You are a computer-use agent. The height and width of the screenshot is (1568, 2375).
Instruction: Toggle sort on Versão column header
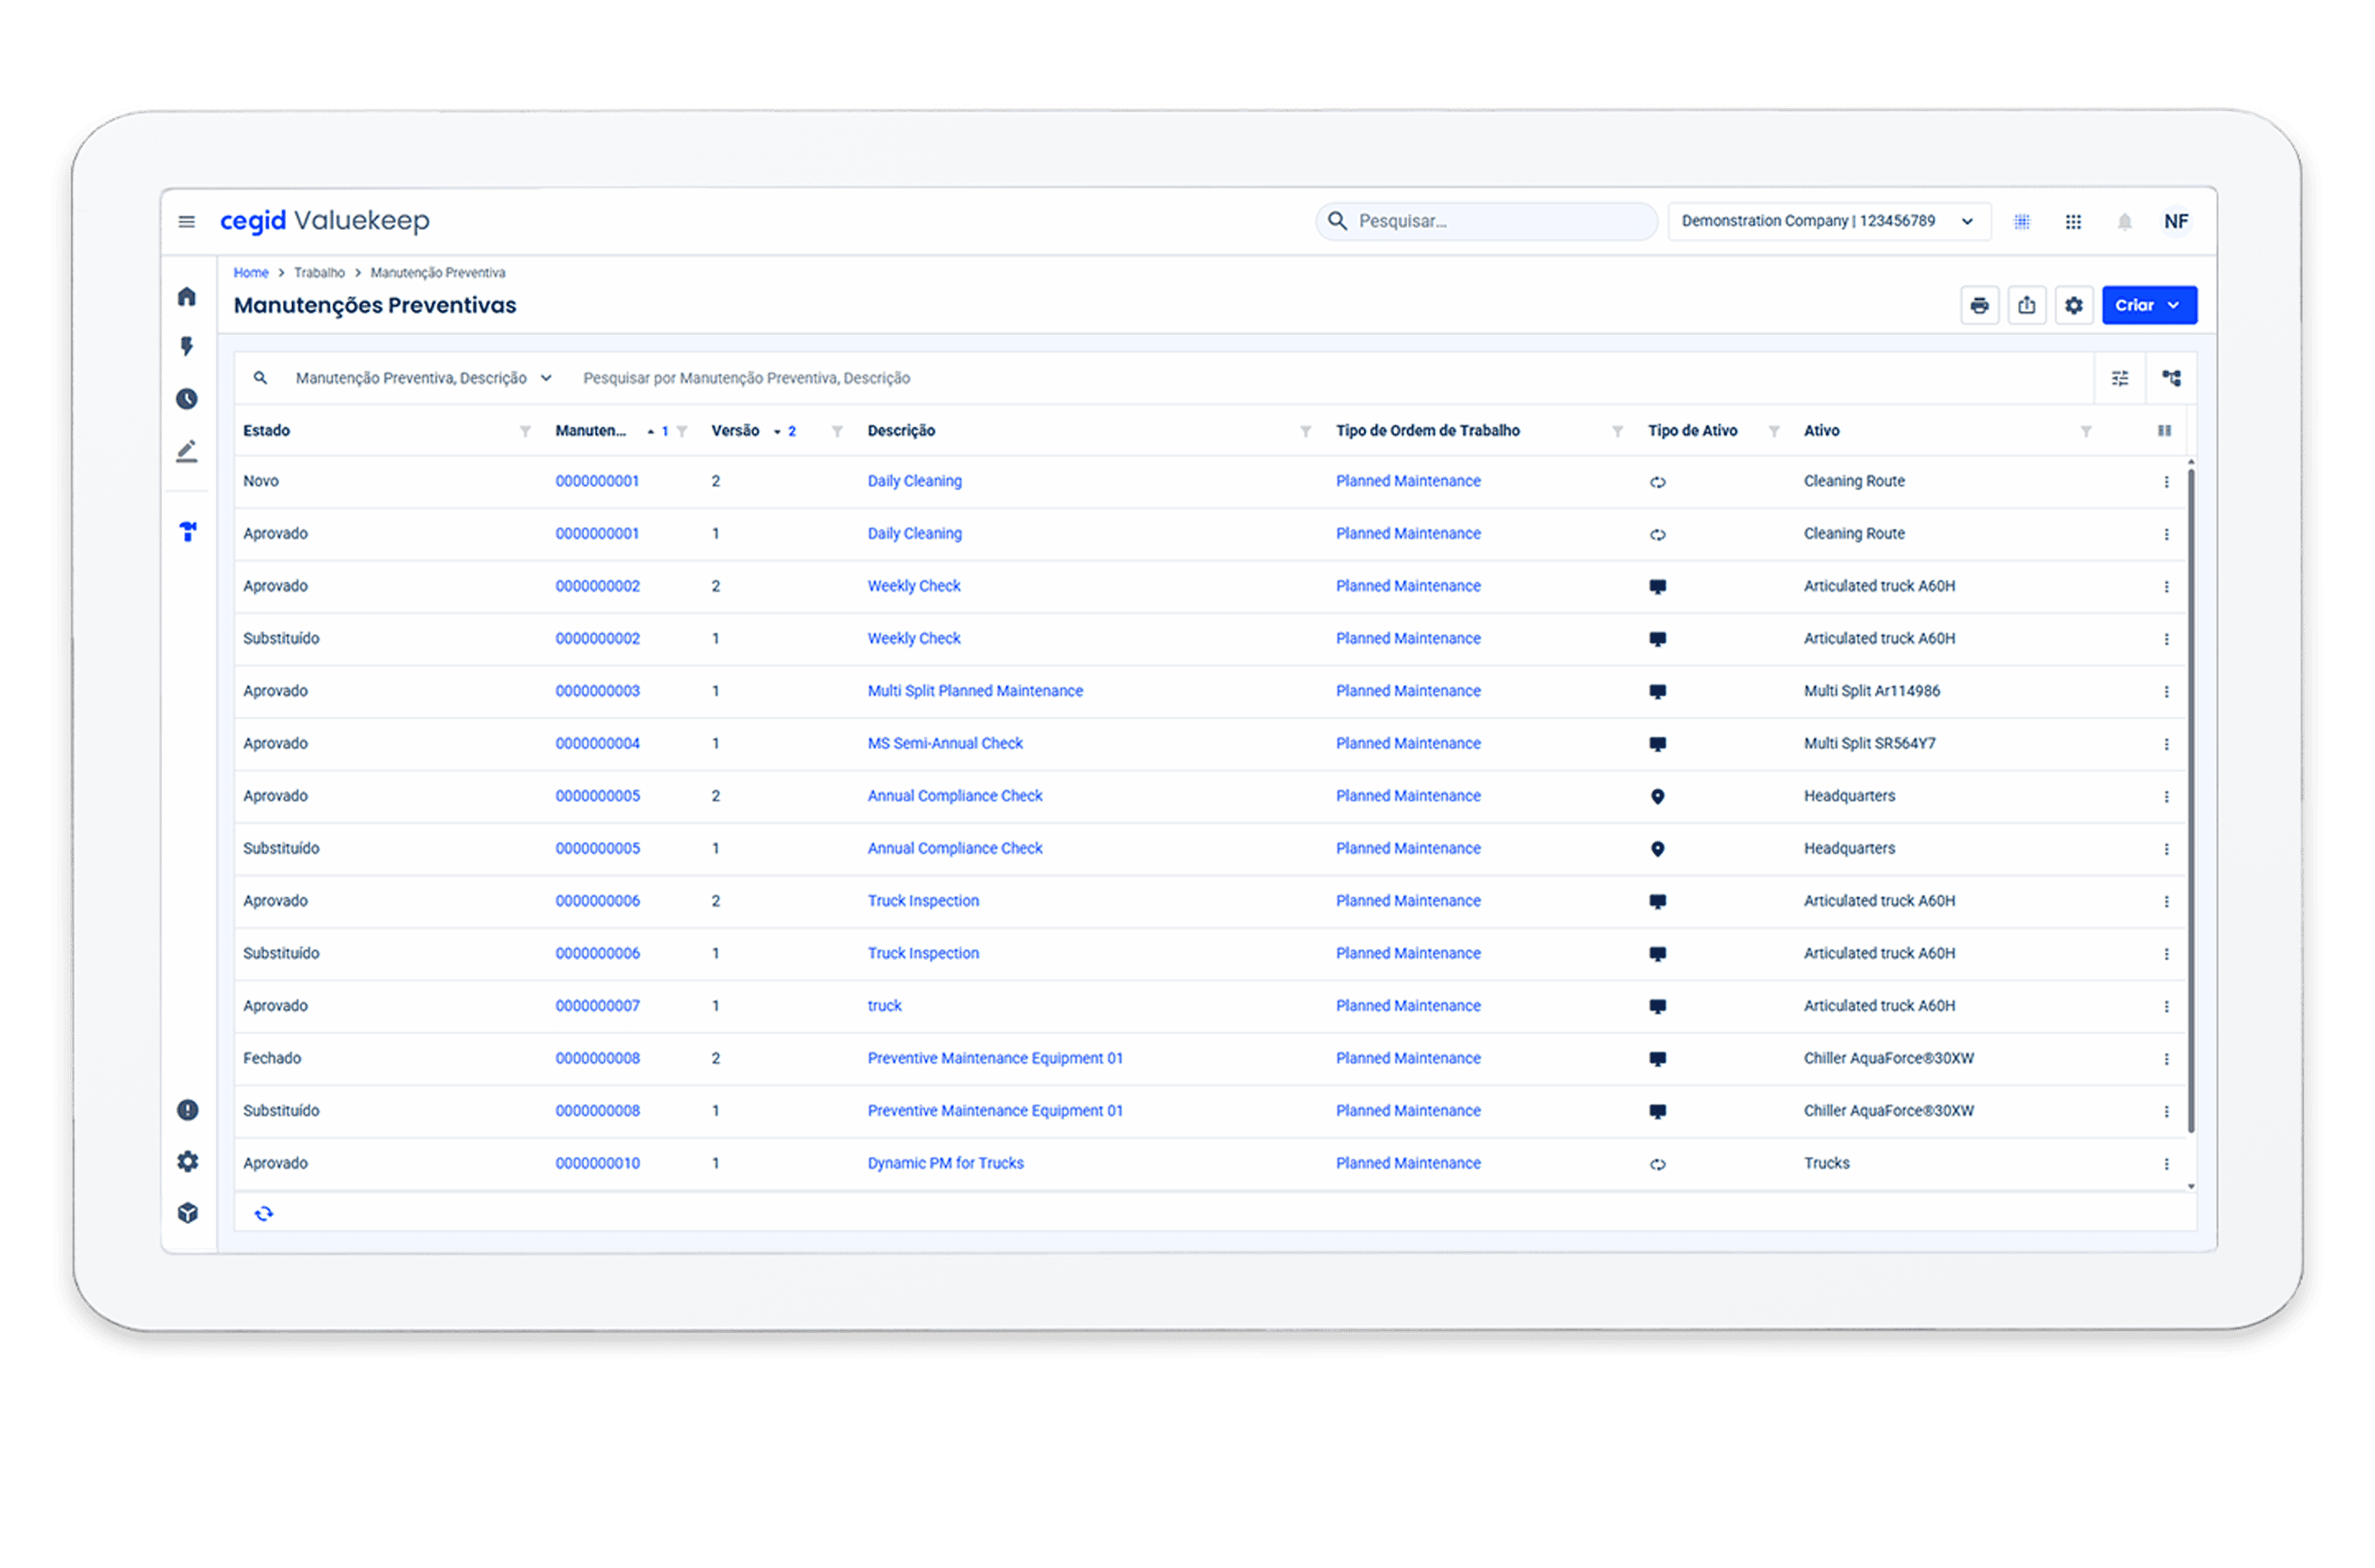coord(736,431)
